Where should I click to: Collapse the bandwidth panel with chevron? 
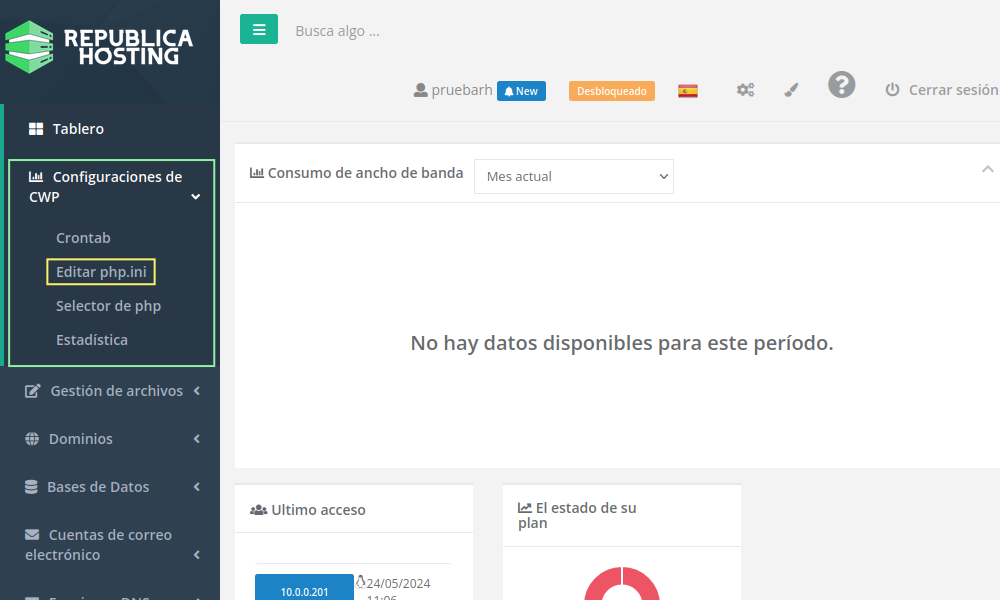(987, 169)
